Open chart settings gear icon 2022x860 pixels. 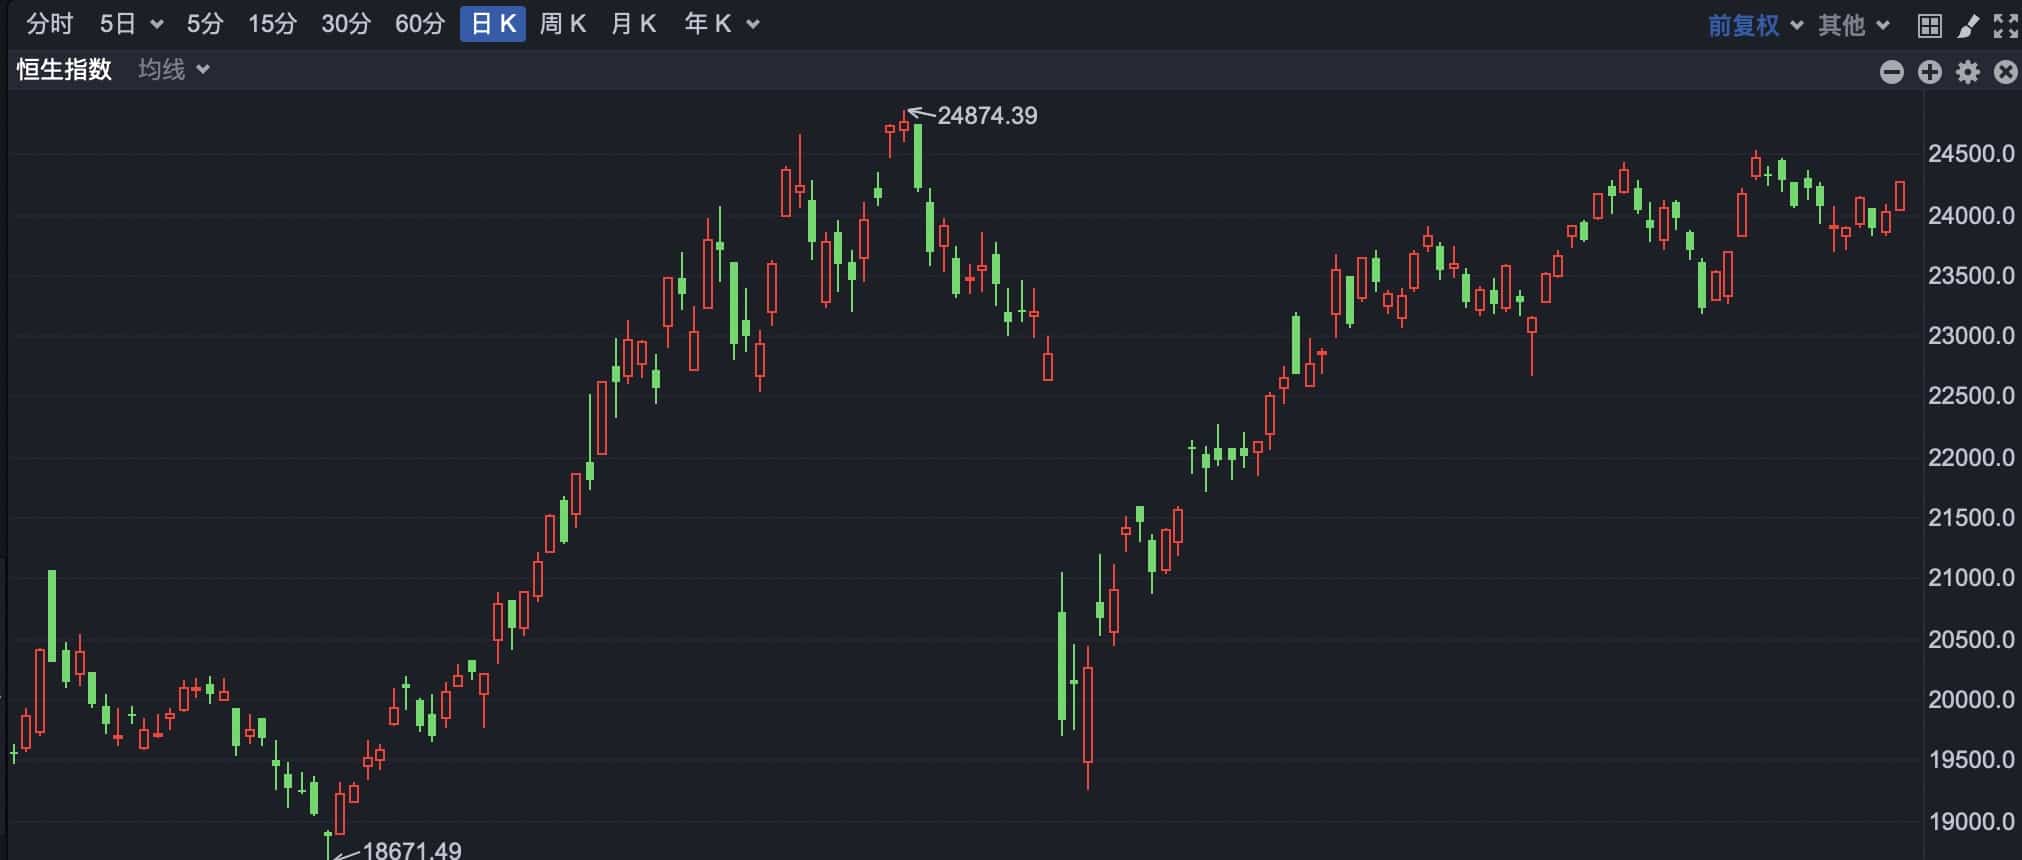pos(1967,72)
